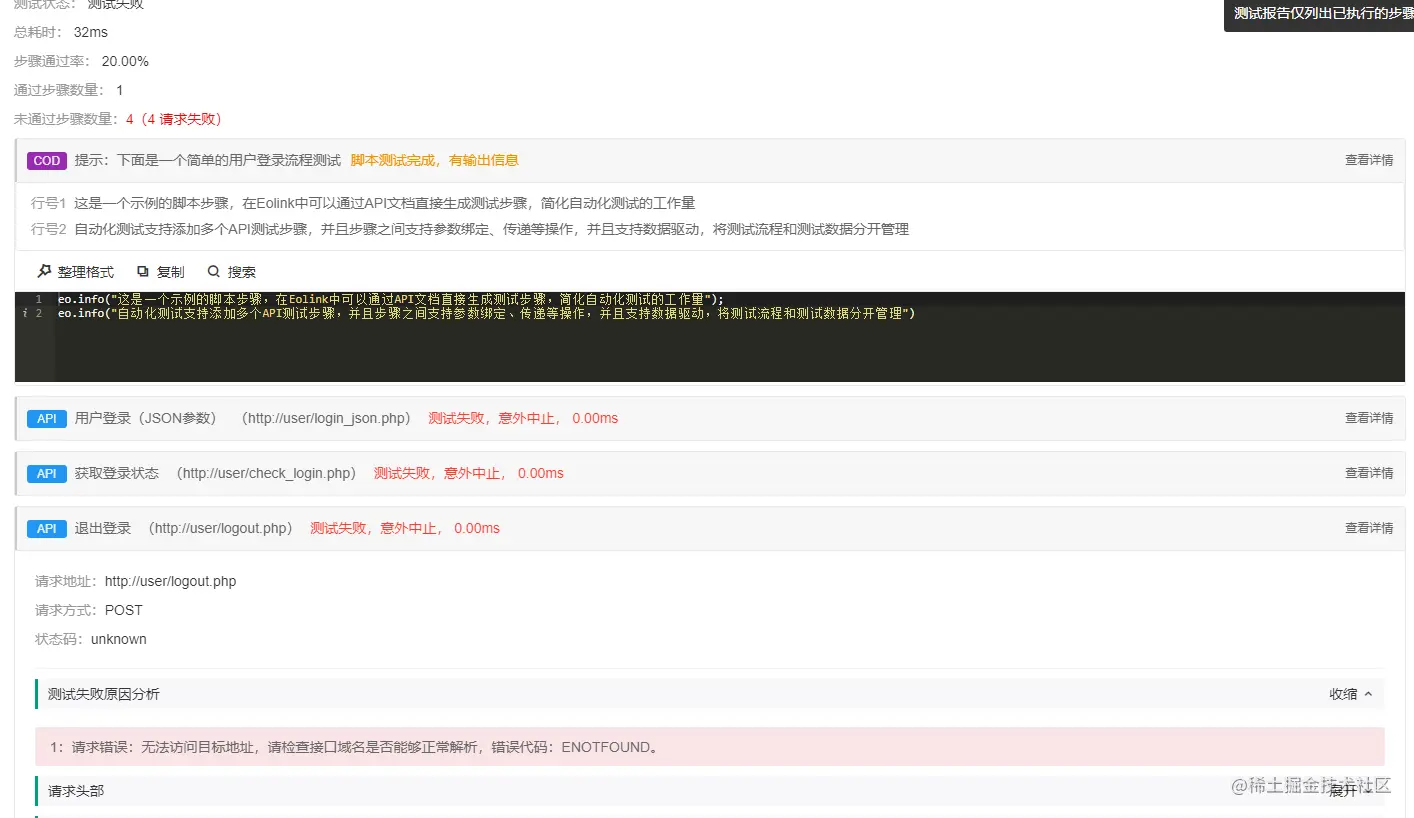Expand the 获取登录状态 step row

click(x=710, y=473)
